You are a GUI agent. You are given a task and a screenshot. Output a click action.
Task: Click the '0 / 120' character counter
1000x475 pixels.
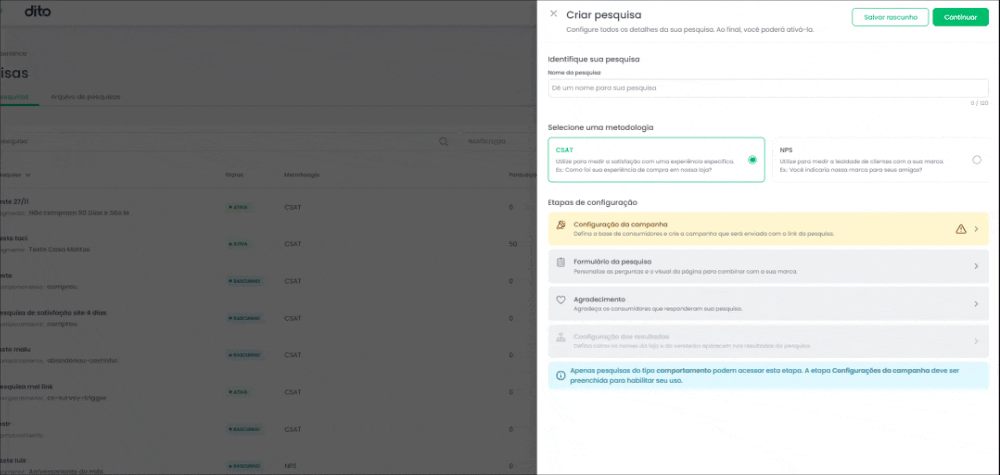(x=980, y=103)
